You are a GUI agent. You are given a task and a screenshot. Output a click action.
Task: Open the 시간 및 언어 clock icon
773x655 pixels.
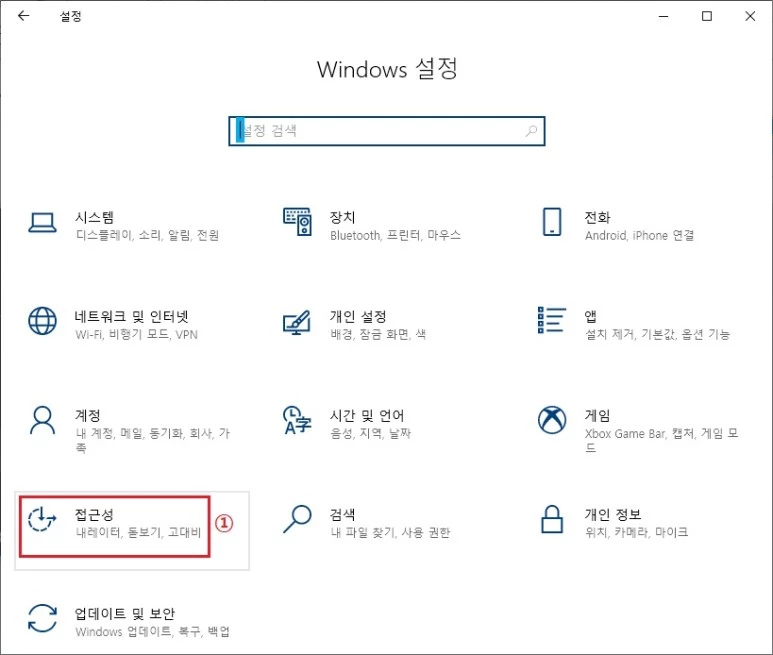click(x=297, y=420)
